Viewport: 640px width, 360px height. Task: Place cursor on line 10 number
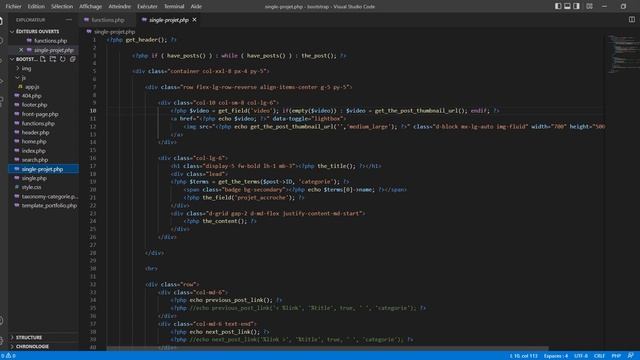(93, 111)
